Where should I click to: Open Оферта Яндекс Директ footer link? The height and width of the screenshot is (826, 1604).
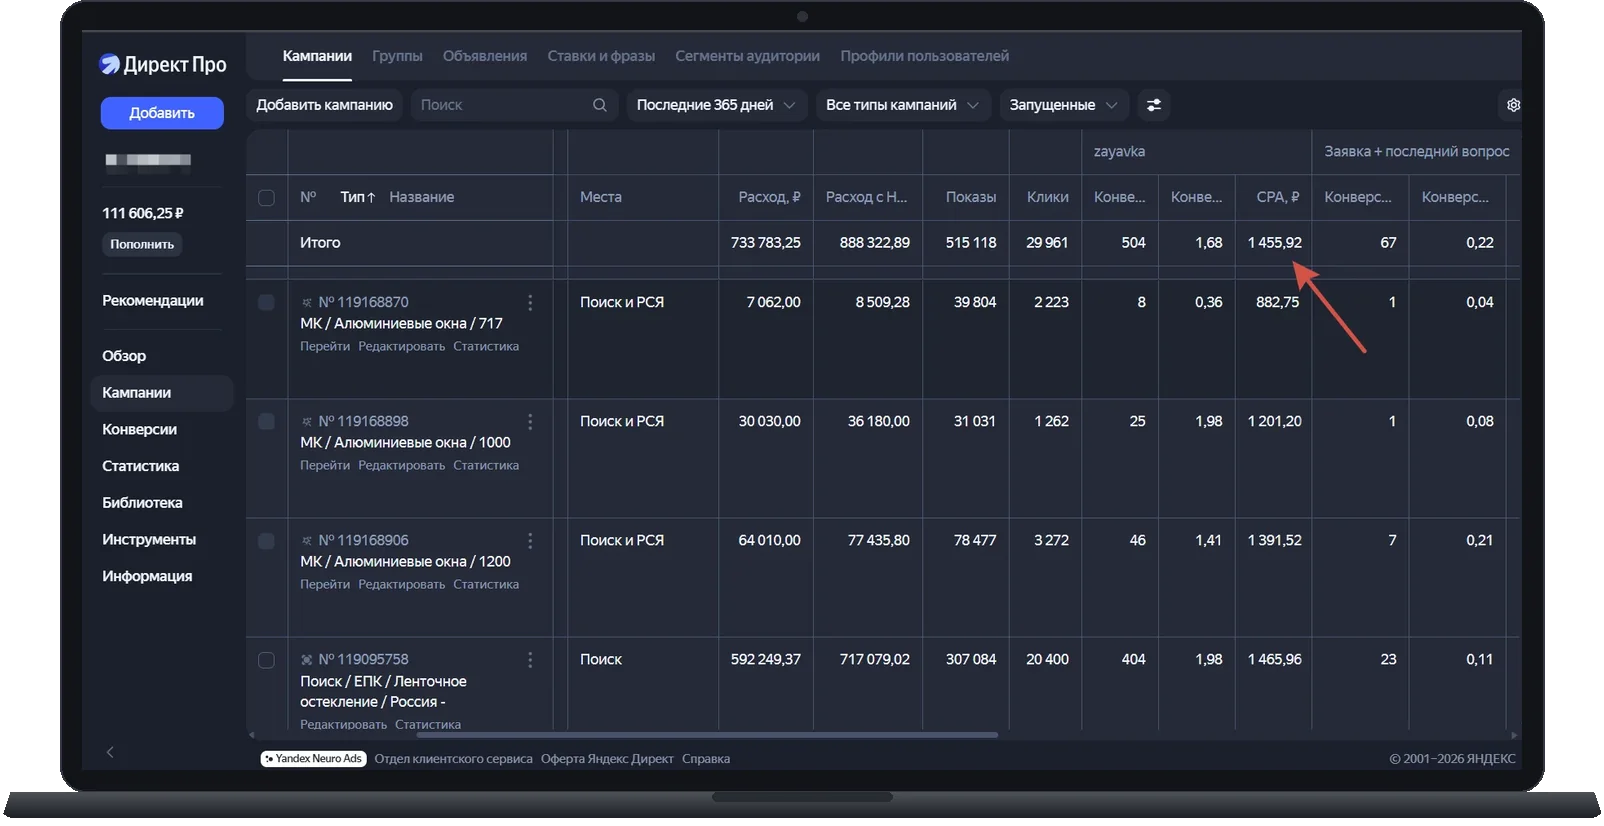(607, 759)
